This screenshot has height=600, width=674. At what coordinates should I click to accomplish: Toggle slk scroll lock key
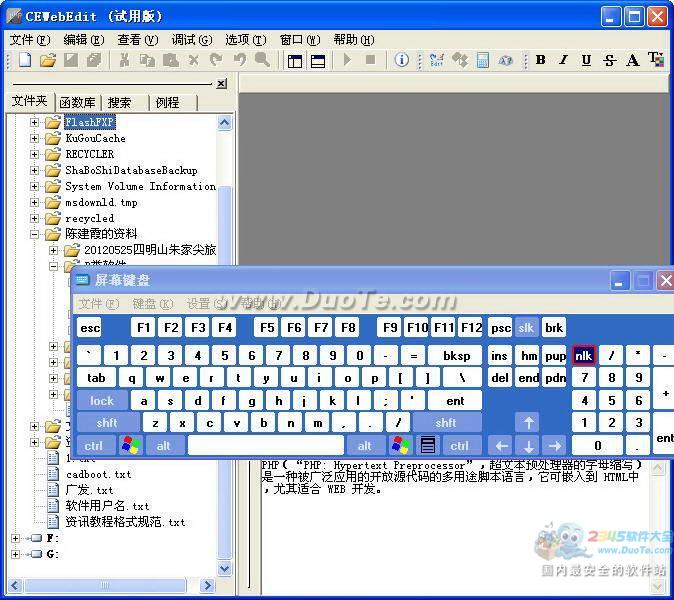click(x=526, y=328)
